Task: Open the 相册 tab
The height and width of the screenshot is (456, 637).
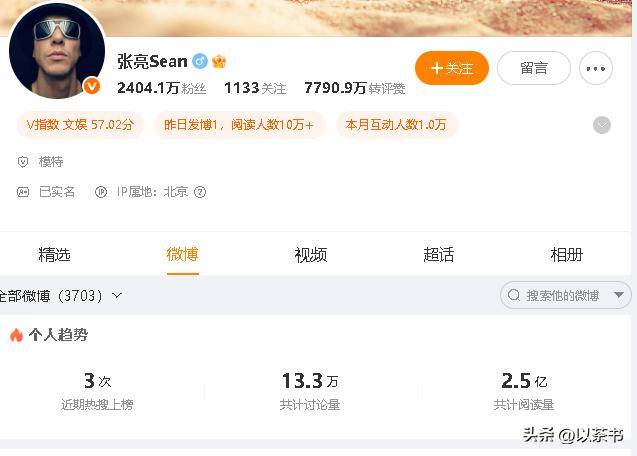Action: point(567,255)
